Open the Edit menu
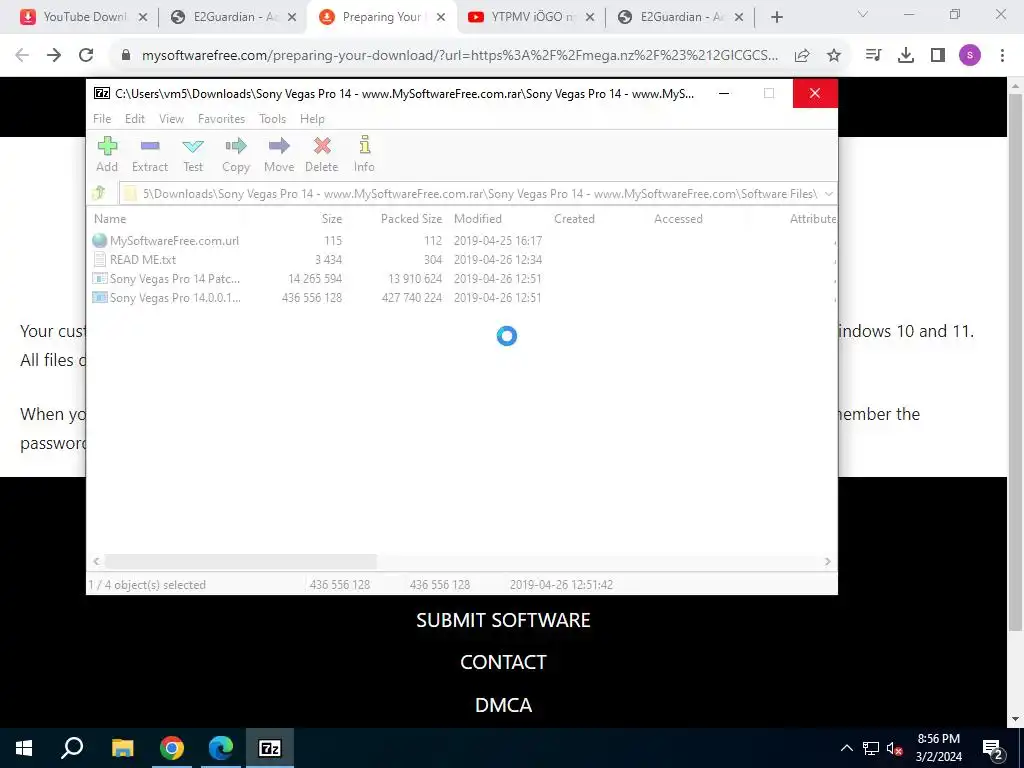This screenshot has height=768, width=1024. pyautogui.click(x=135, y=119)
